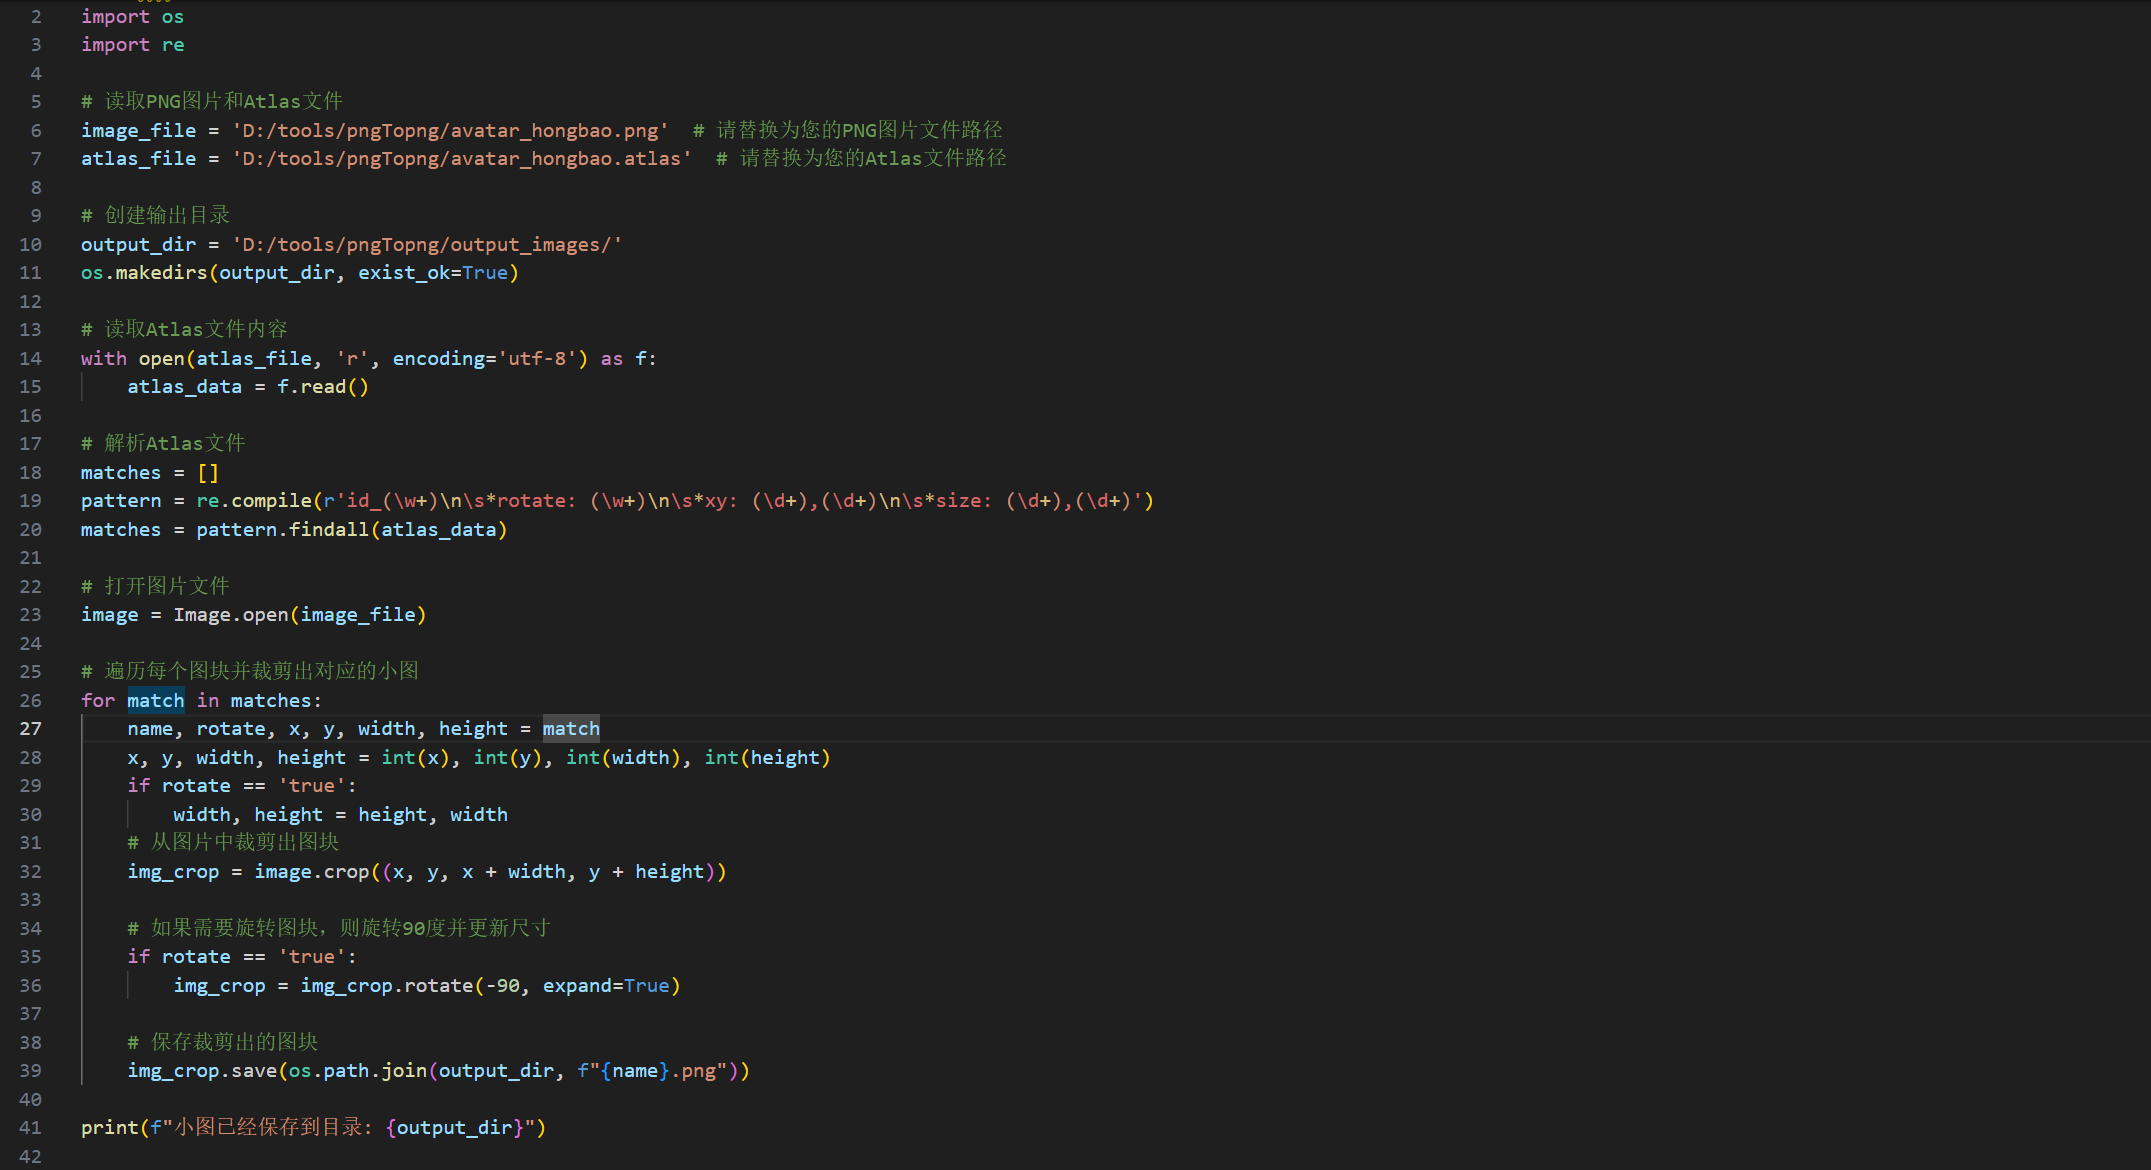This screenshot has width=2151, height=1170.
Task: Click os.makedirs function call
Action: (160, 273)
